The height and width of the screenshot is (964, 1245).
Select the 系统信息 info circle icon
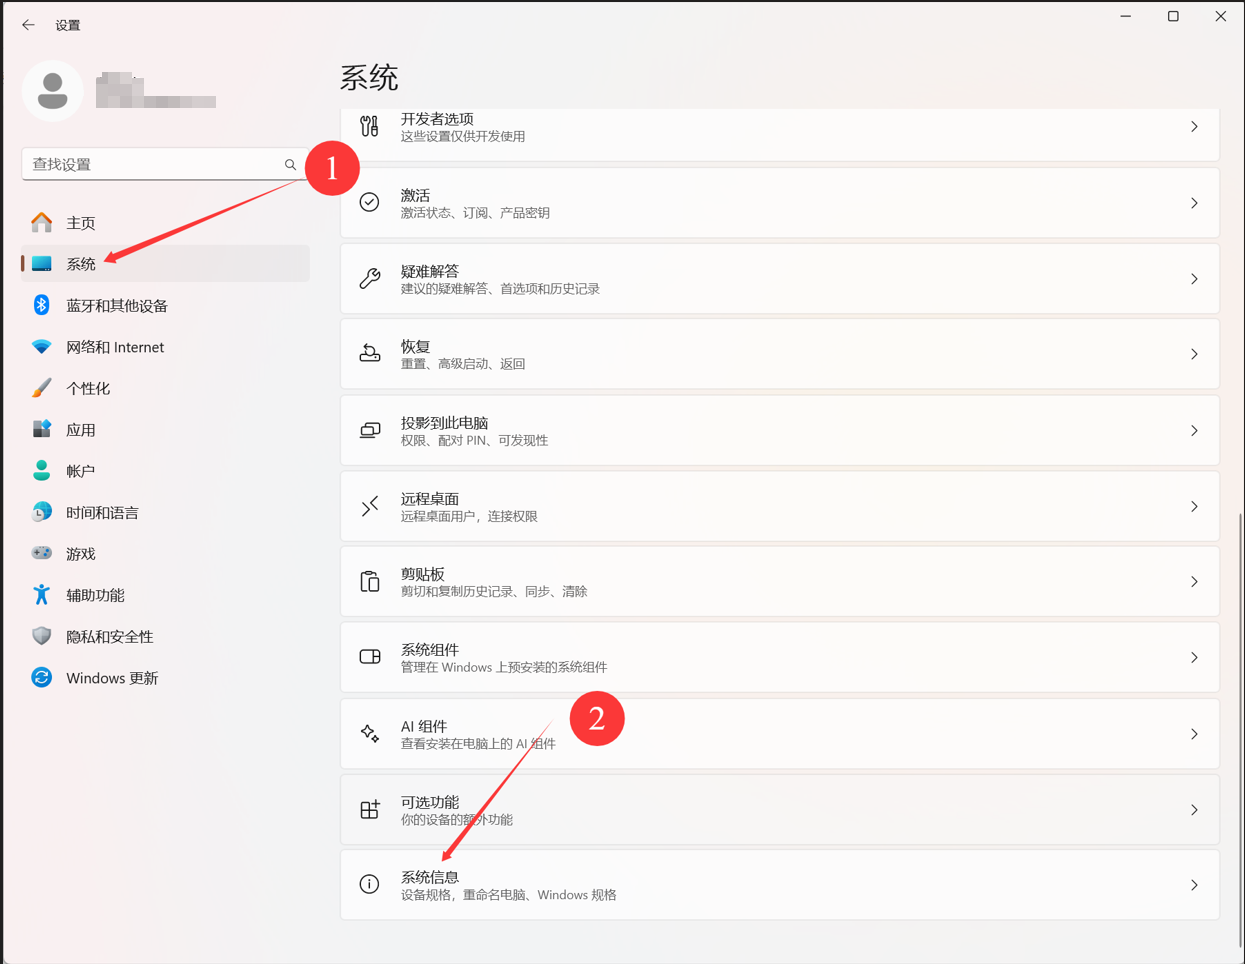pos(370,884)
